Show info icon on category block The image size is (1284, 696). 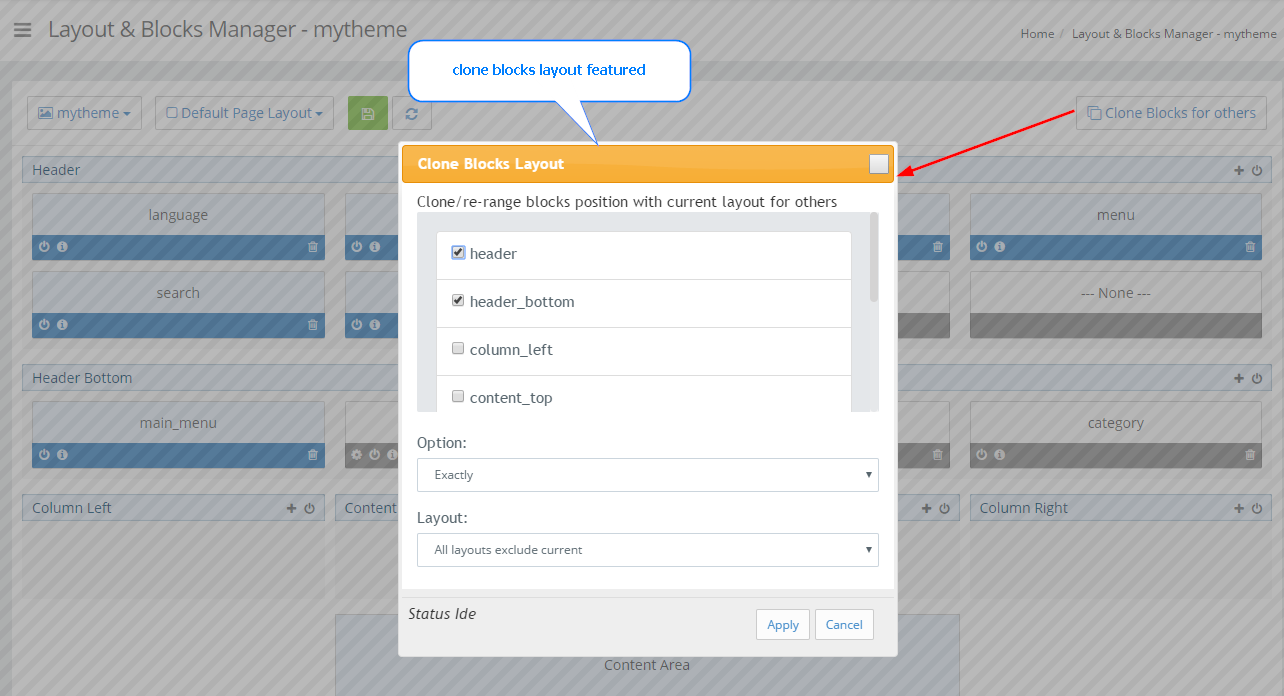pos(1000,454)
